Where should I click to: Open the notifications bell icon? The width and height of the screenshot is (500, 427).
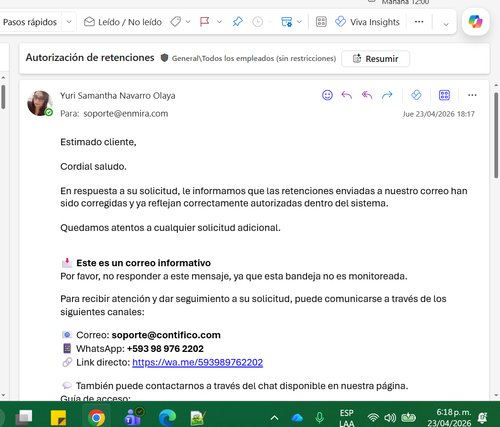coord(482,418)
